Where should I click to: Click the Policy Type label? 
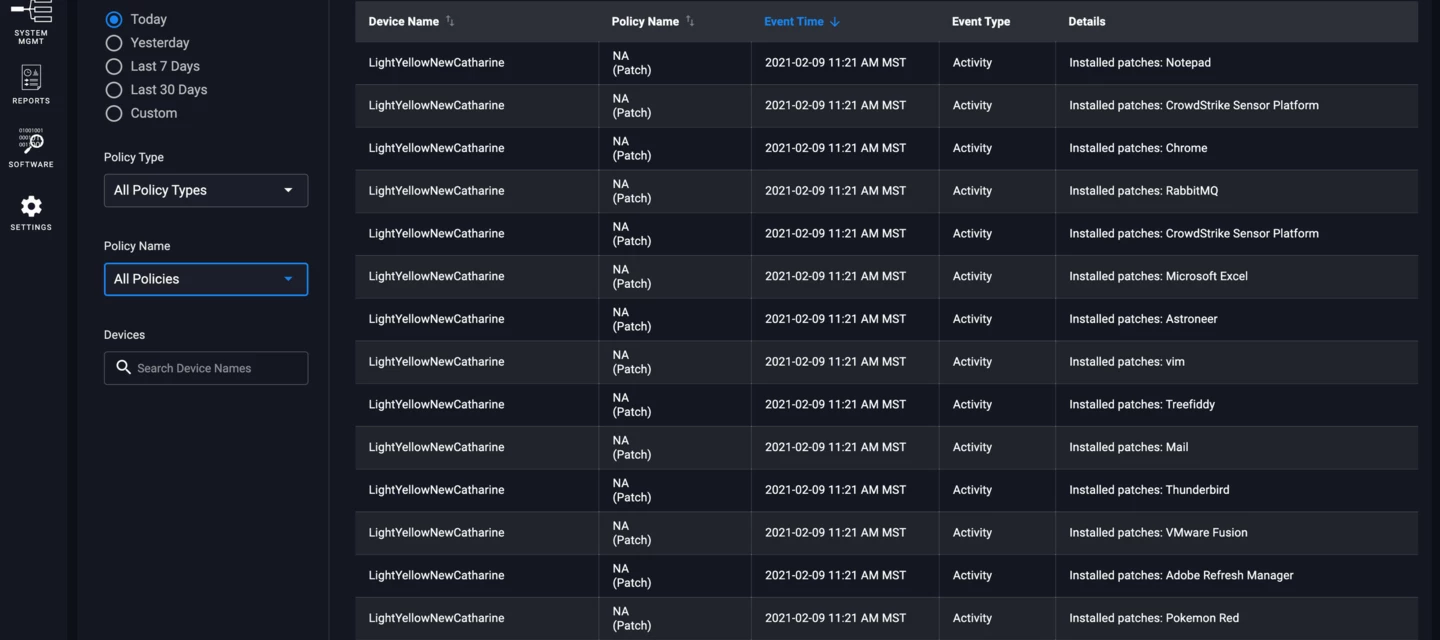[x=134, y=157]
